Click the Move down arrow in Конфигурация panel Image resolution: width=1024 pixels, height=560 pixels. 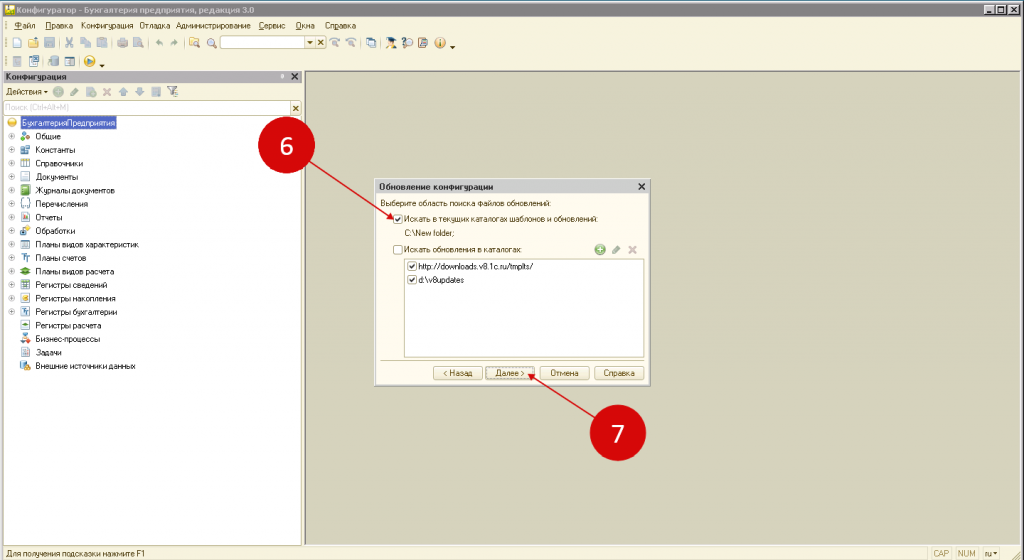point(140,92)
